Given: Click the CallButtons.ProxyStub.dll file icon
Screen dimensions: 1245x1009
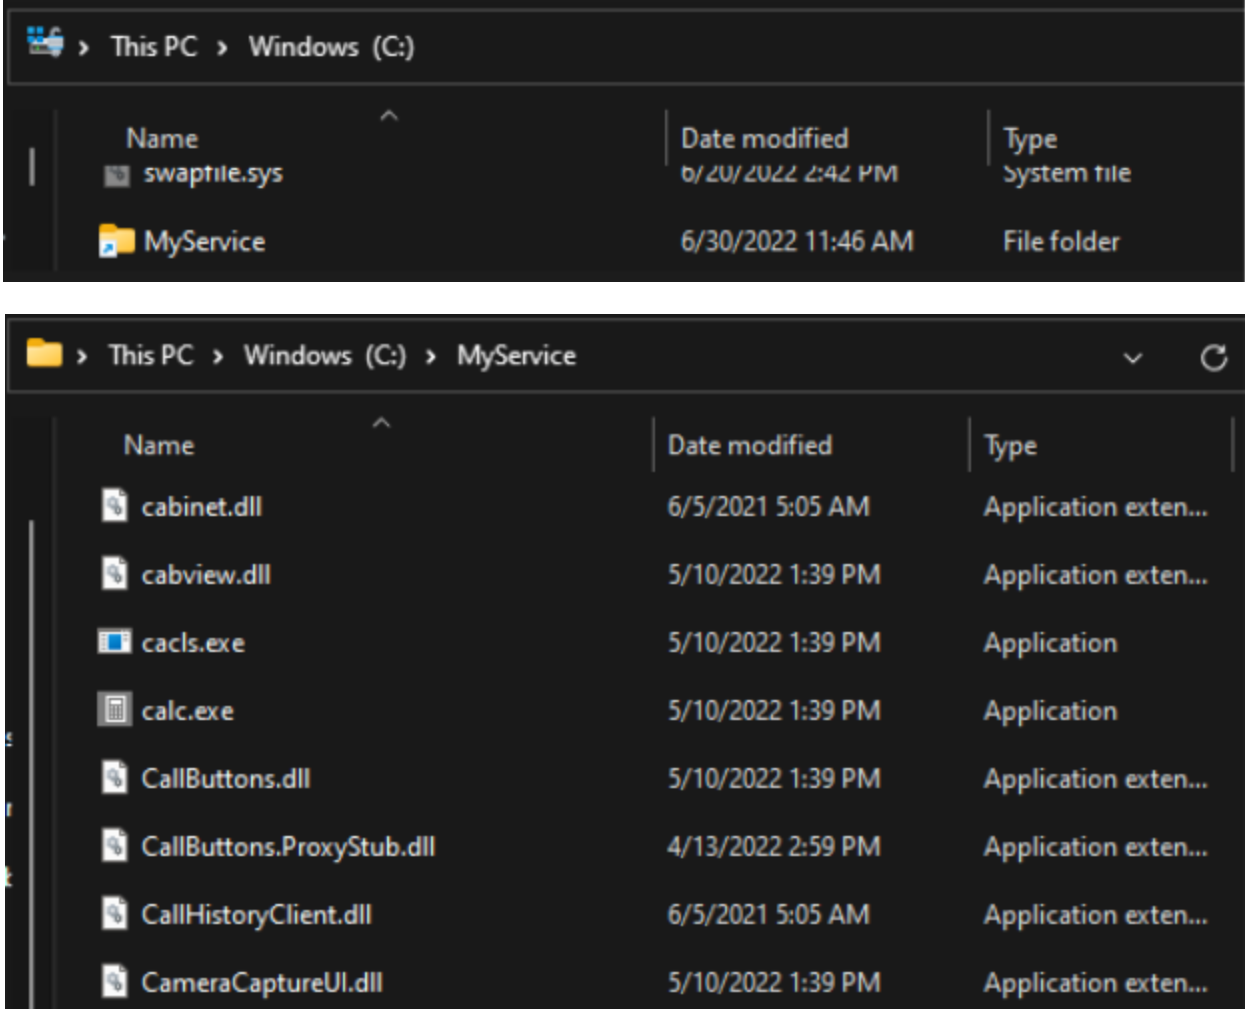Looking at the screenshot, I should (115, 846).
